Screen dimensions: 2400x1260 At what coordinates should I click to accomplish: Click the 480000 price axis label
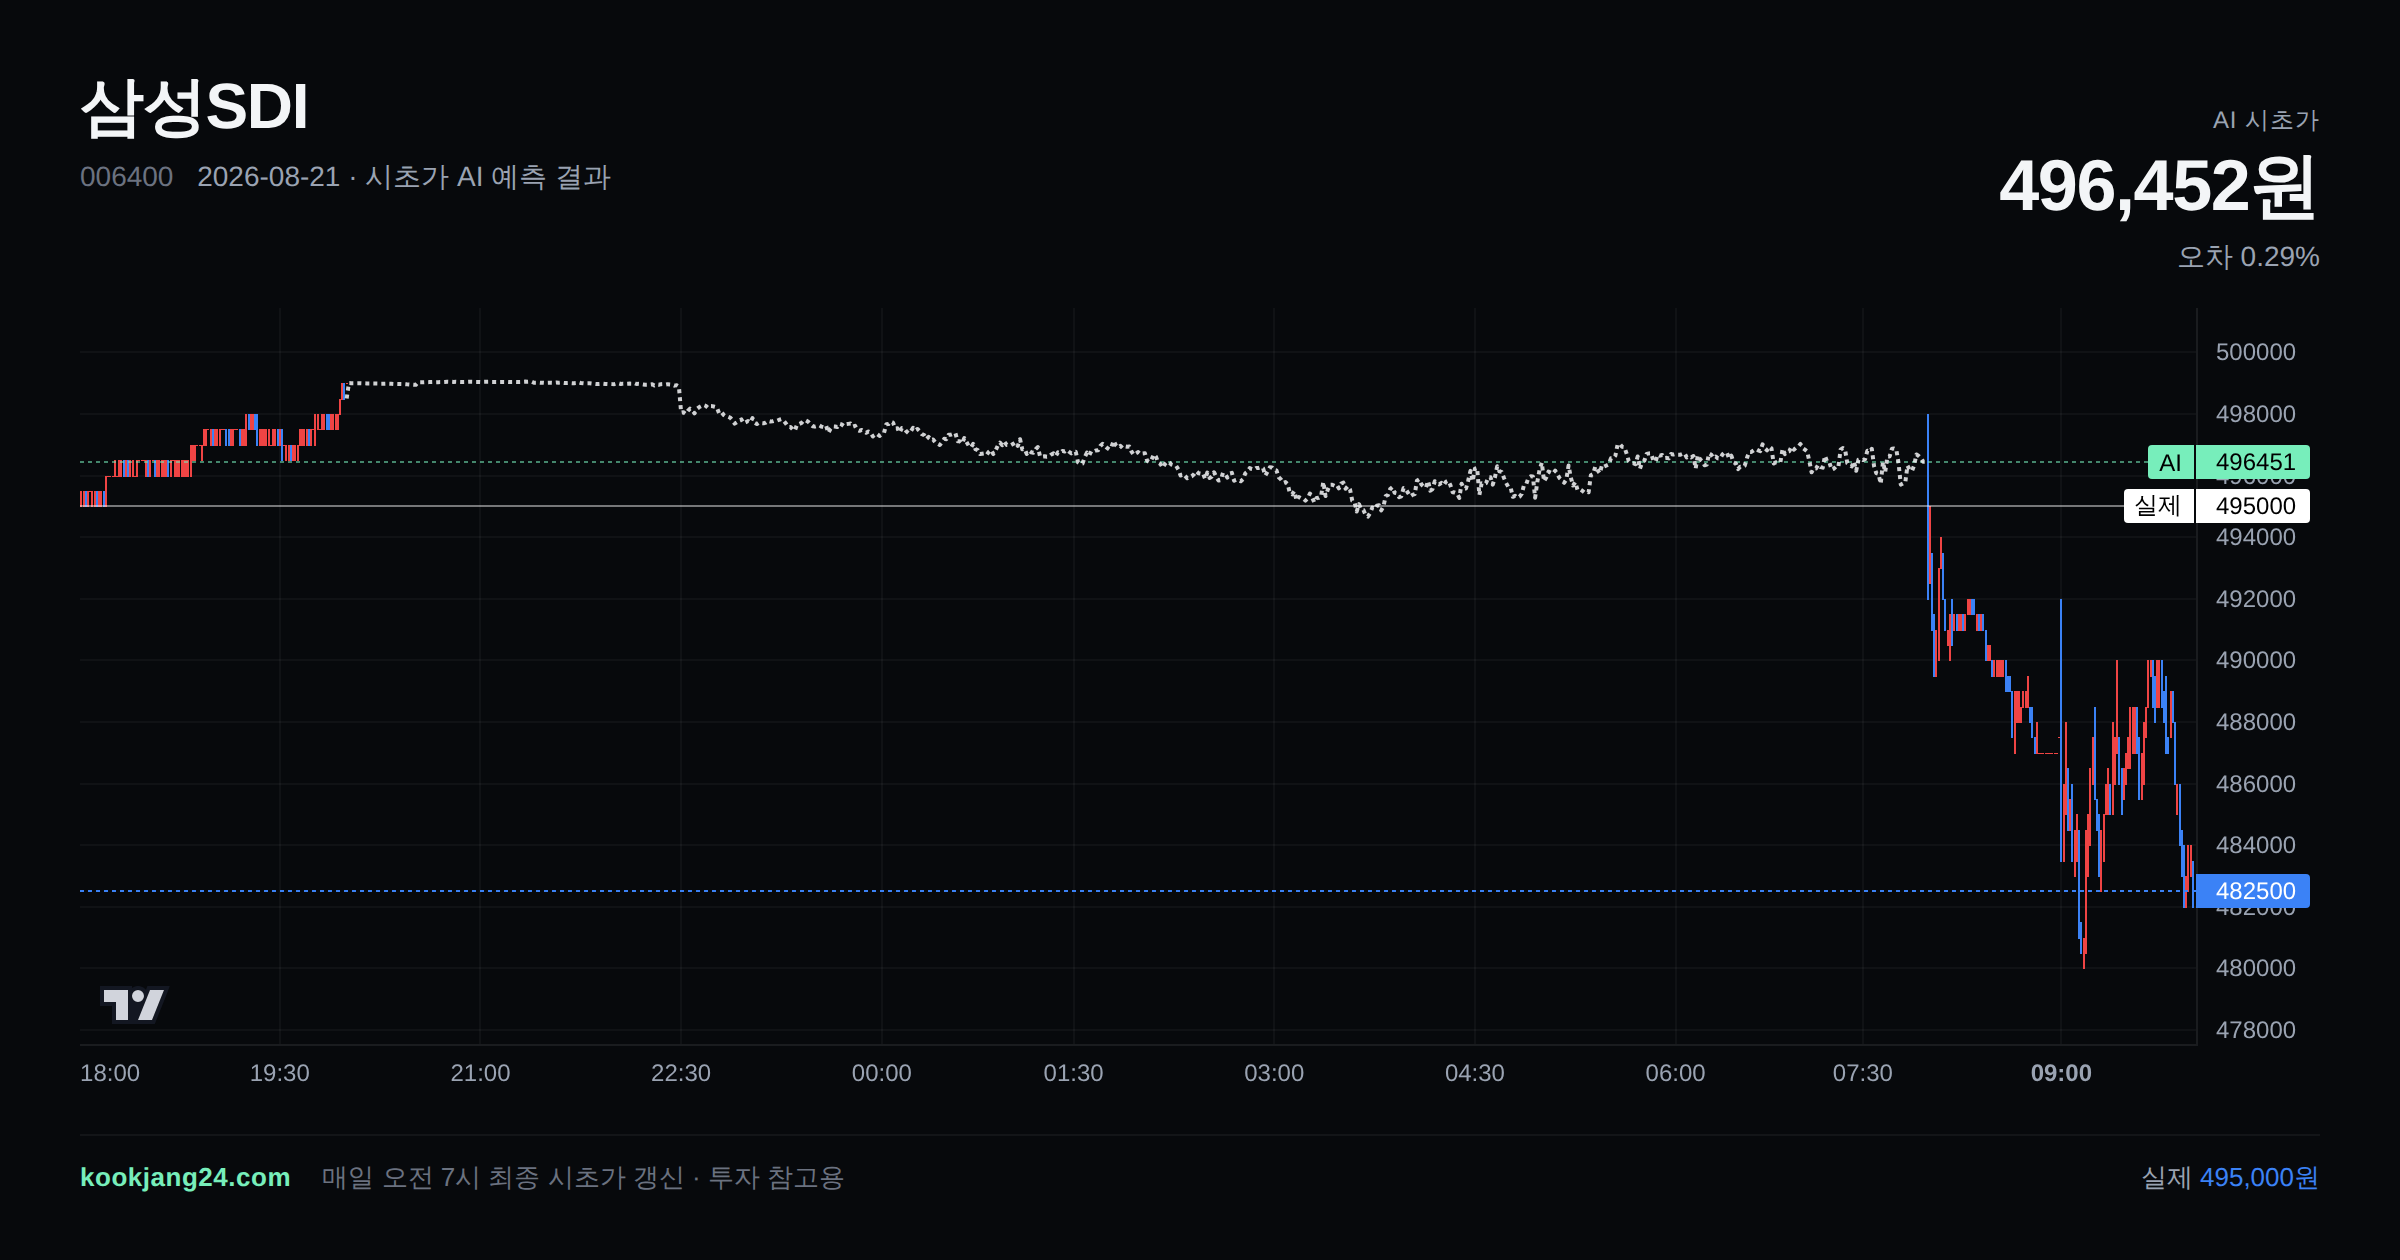click(x=2256, y=968)
